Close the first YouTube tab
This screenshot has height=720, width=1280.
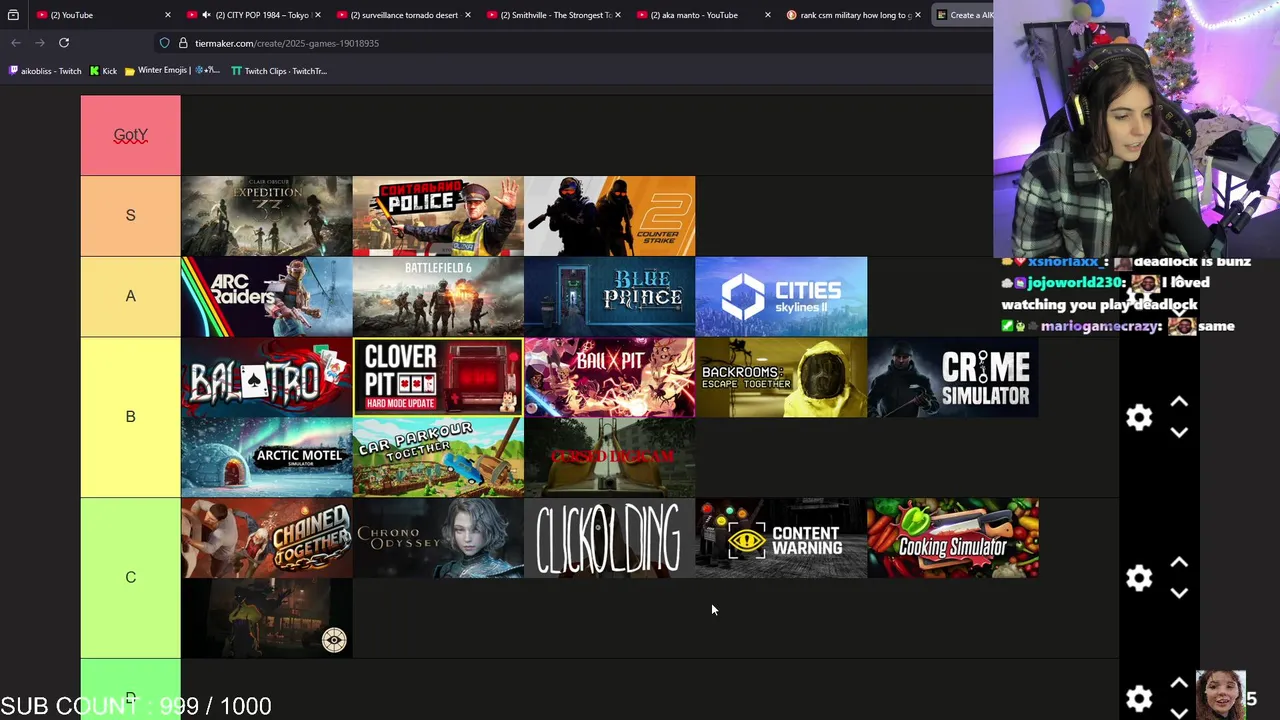[167, 15]
